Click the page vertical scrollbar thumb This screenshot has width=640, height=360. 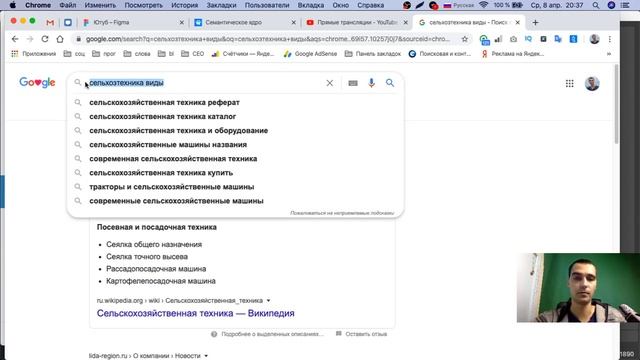click(x=616, y=104)
